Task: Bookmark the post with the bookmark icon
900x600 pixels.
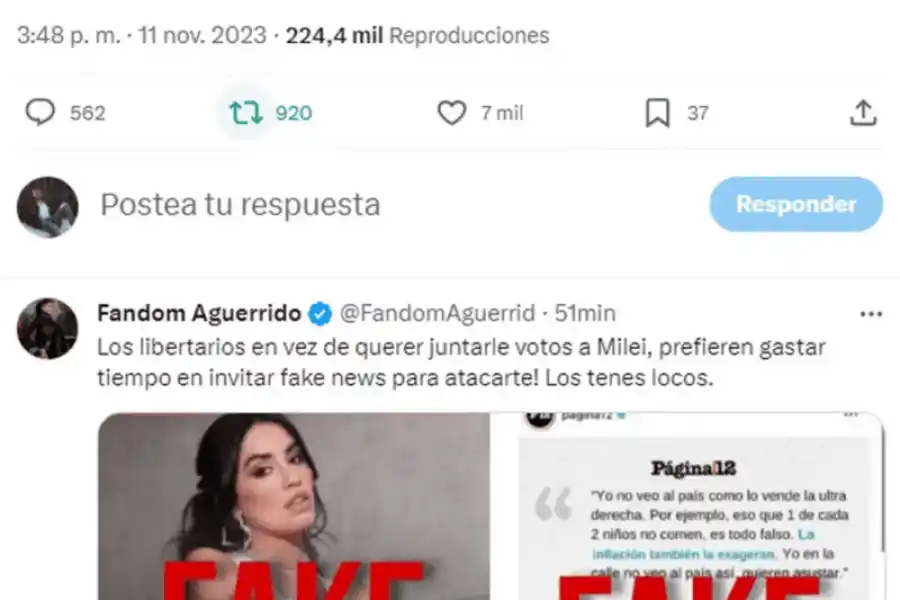Action: click(x=657, y=113)
